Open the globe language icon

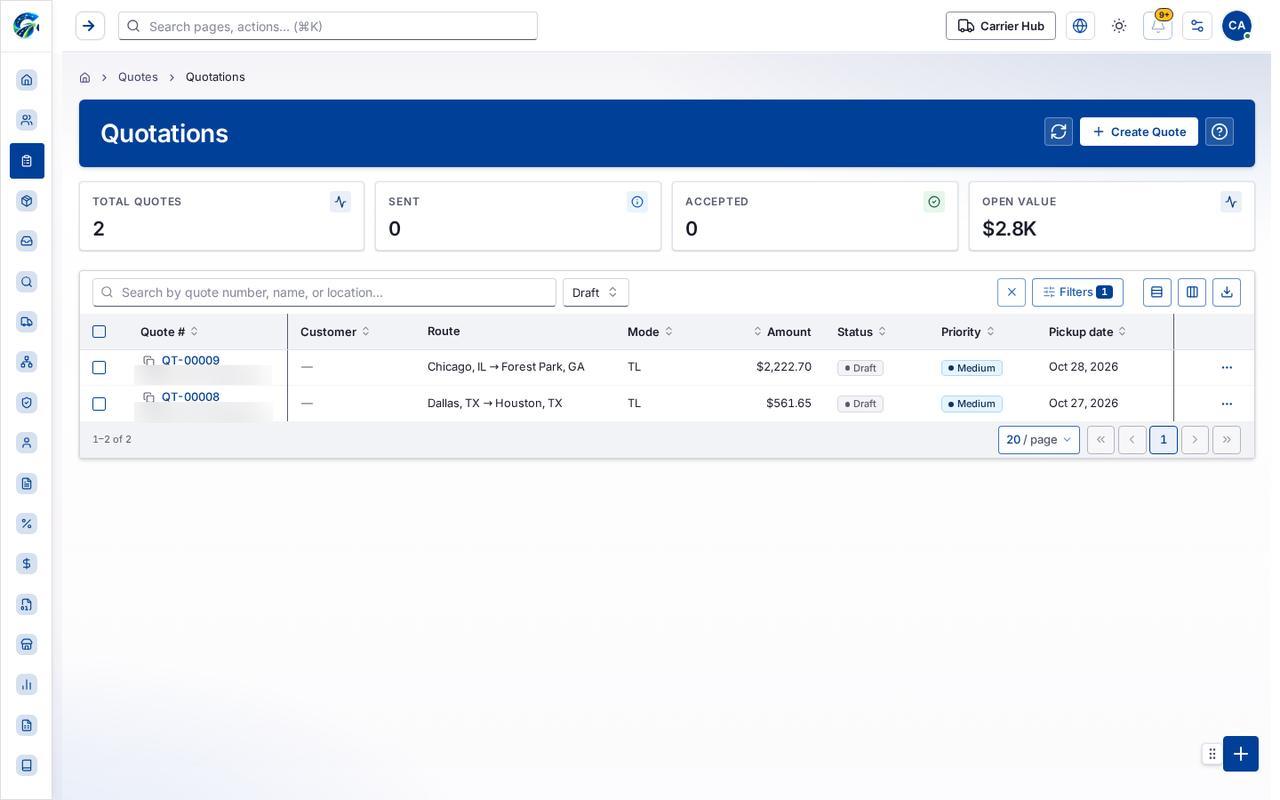click(x=1080, y=26)
